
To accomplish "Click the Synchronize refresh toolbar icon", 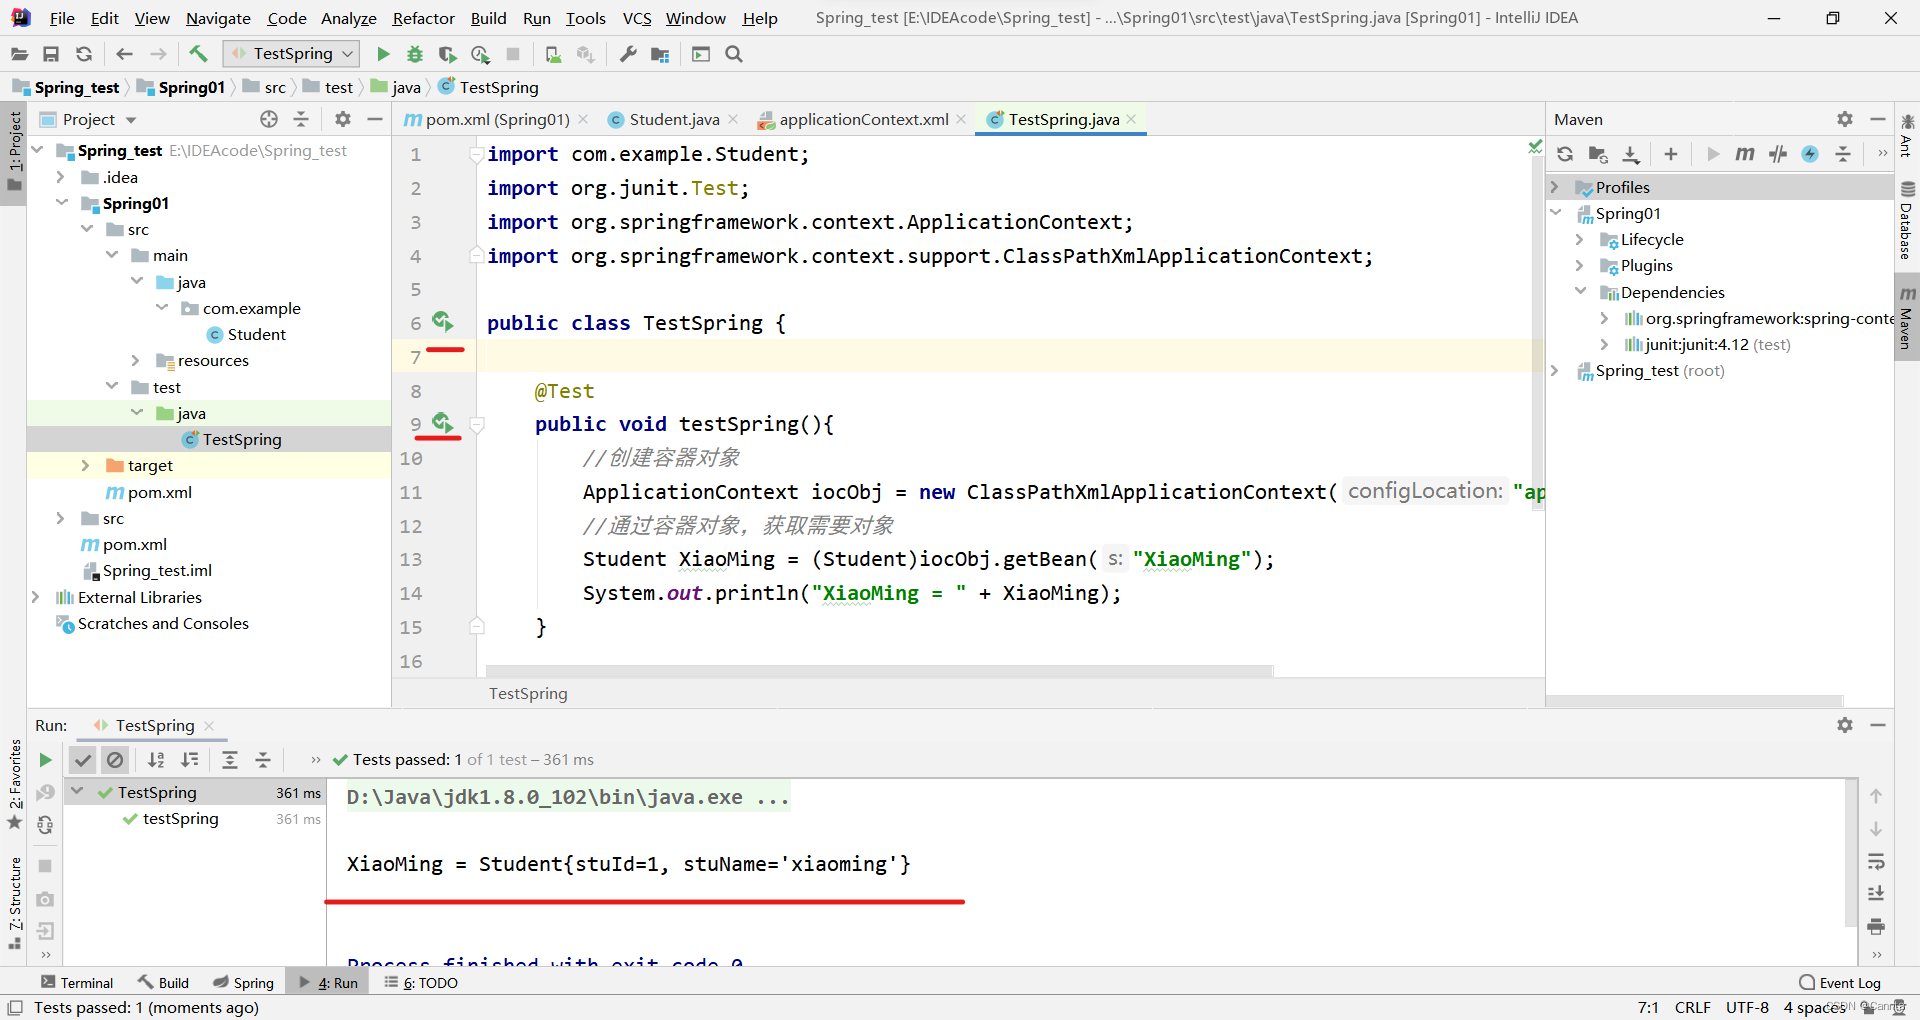I will point(84,54).
